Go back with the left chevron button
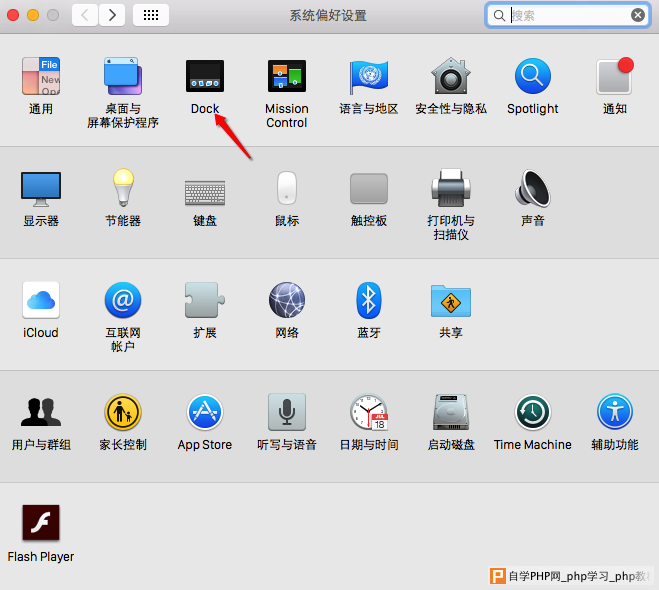659x590 pixels. tap(85, 15)
